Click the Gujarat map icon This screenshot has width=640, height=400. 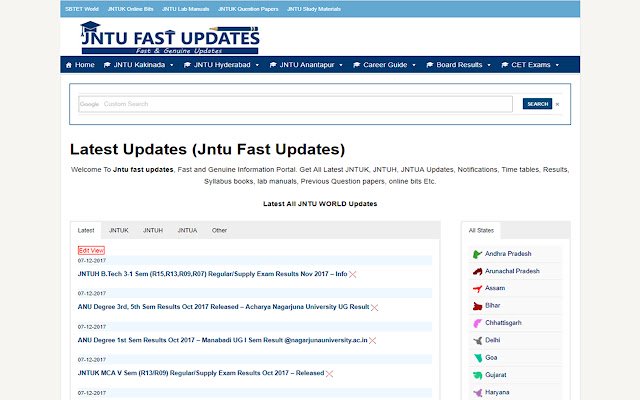(x=477, y=376)
